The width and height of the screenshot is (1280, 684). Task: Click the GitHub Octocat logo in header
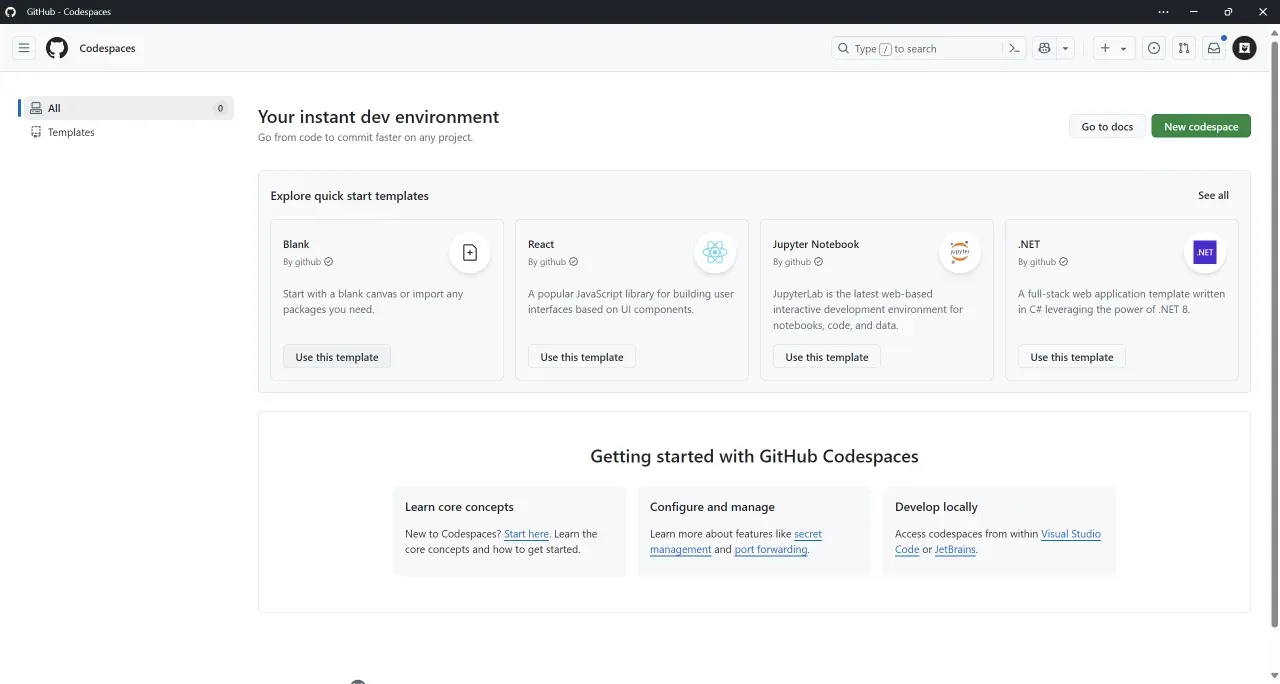pos(57,48)
